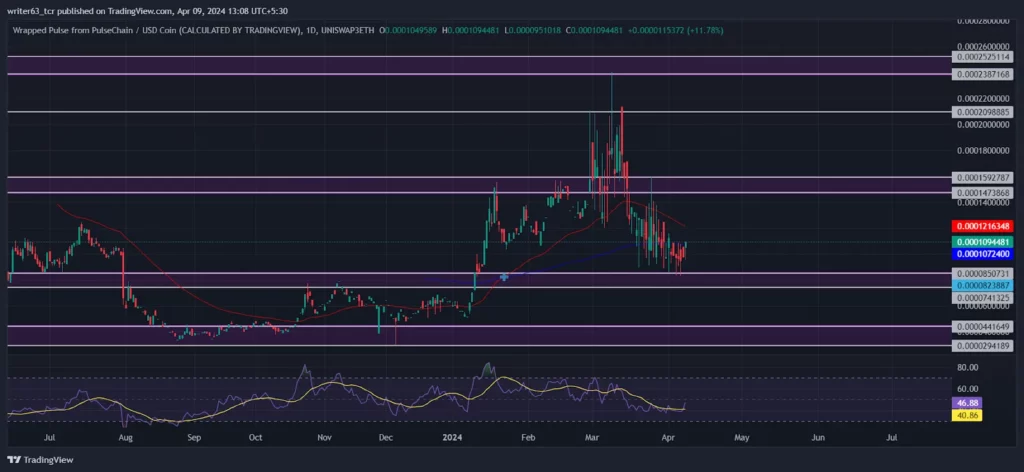Click the Mar label on the time axis
The width and height of the screenshot is (1024, 472).
593,437
